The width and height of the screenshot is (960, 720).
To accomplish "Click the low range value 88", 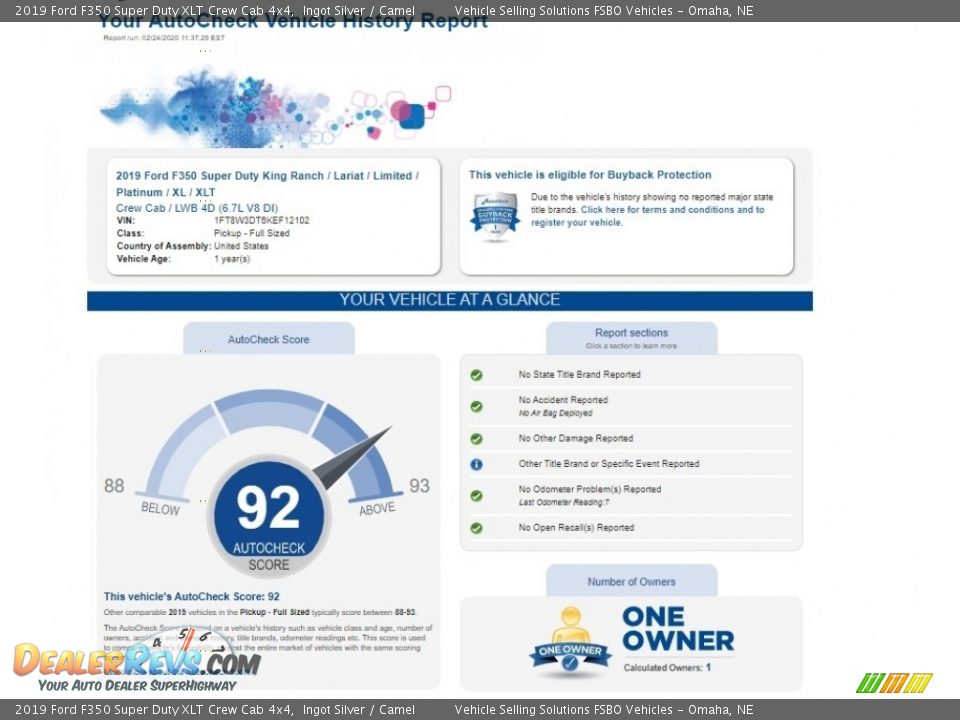I will (x=114, y=486).
